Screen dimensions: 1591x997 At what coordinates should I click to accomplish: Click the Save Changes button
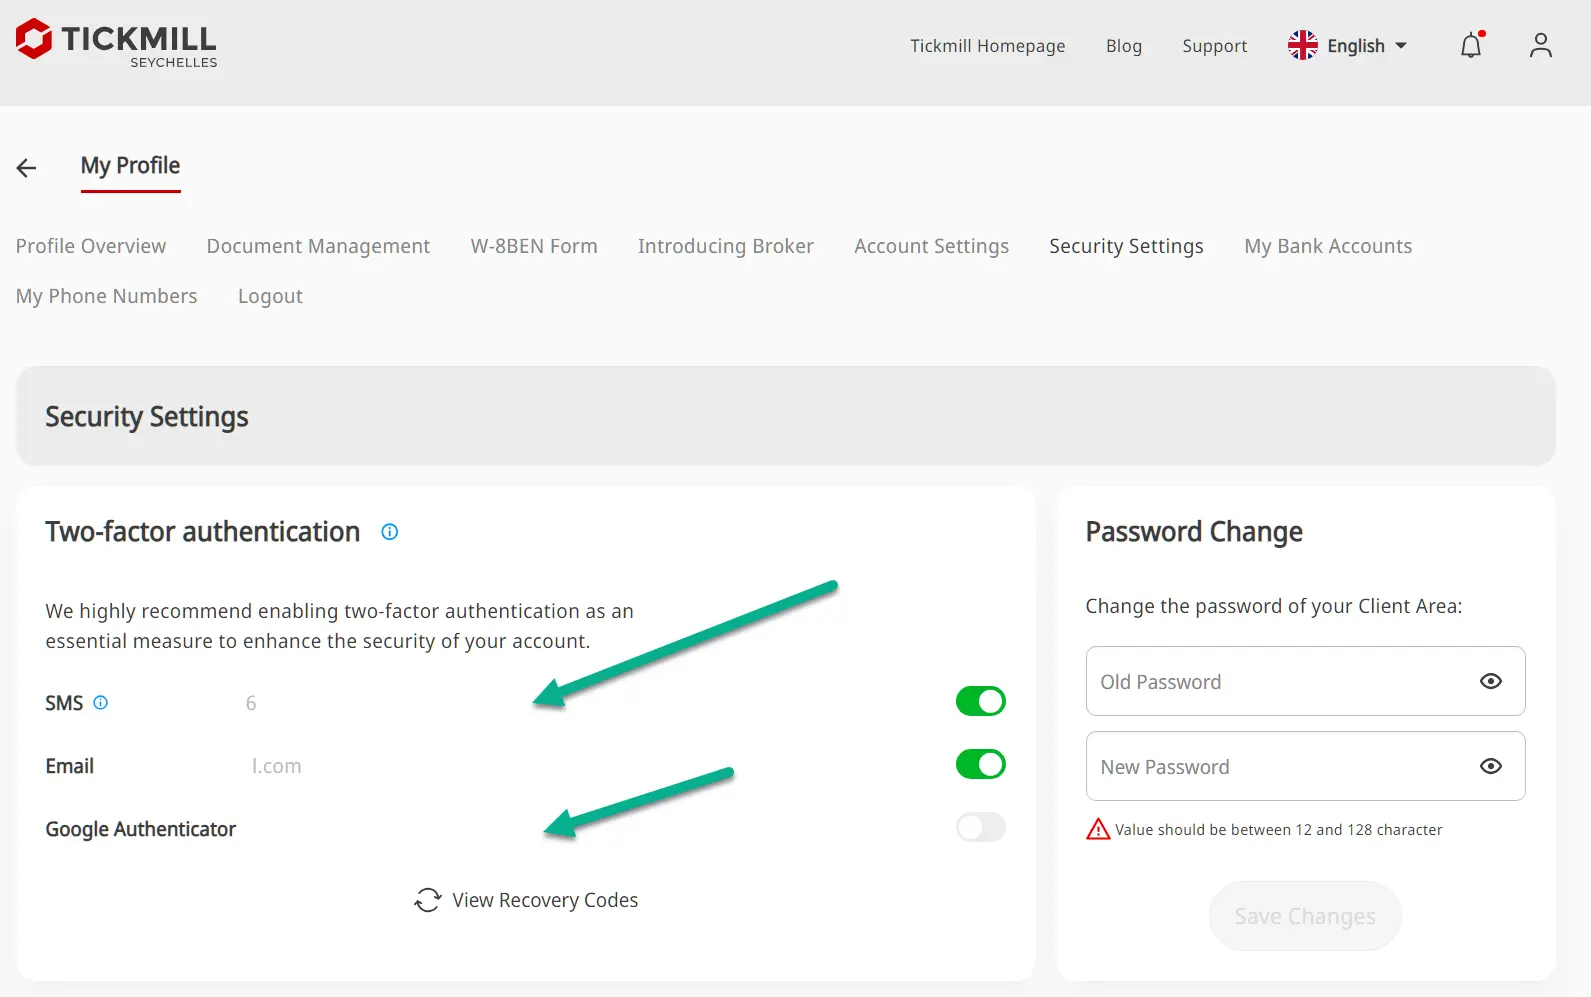click(1304, 916)
